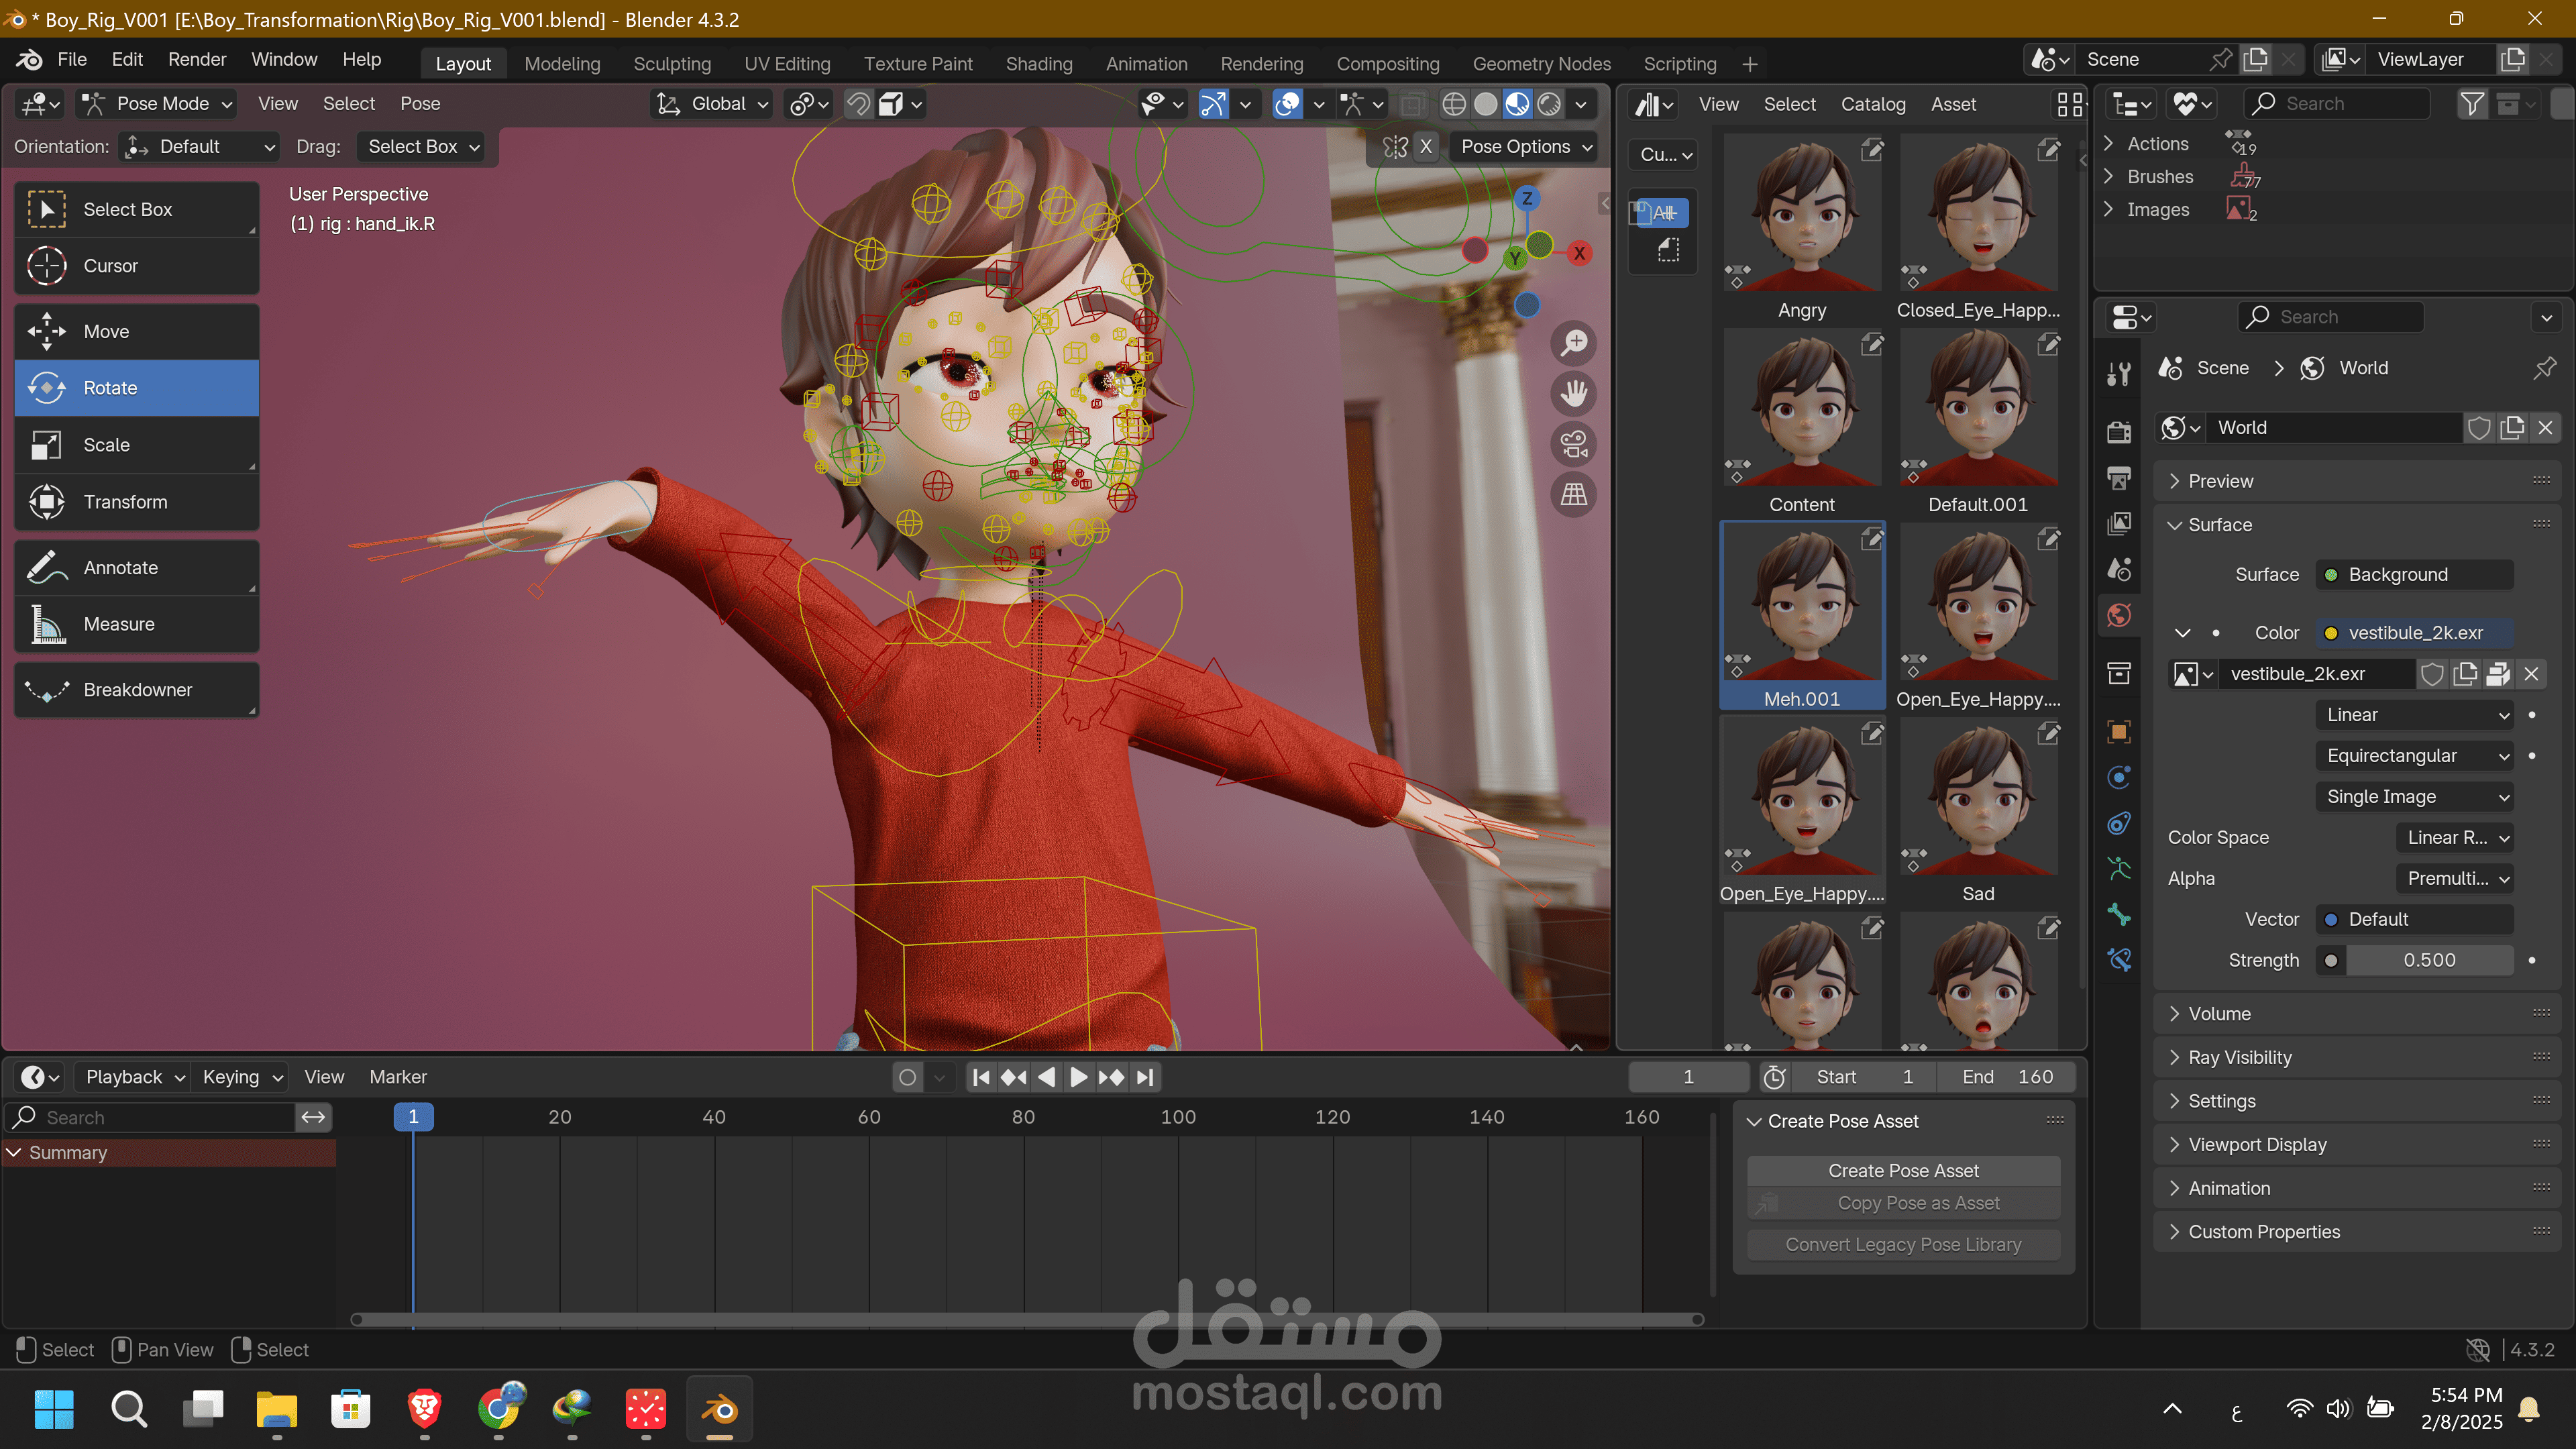
Task: Click Copy Pose as Asset button
Action: [1903, 1204]
